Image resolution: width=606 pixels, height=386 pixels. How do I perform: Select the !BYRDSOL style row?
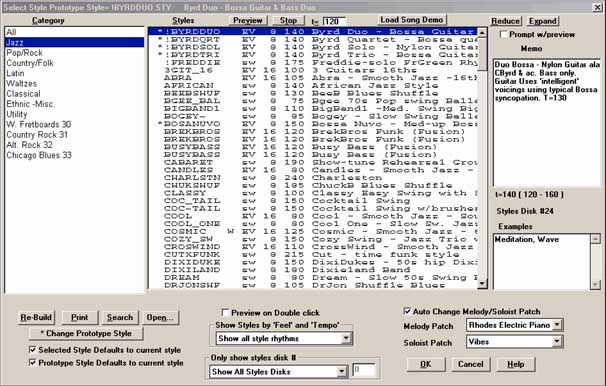313,47
